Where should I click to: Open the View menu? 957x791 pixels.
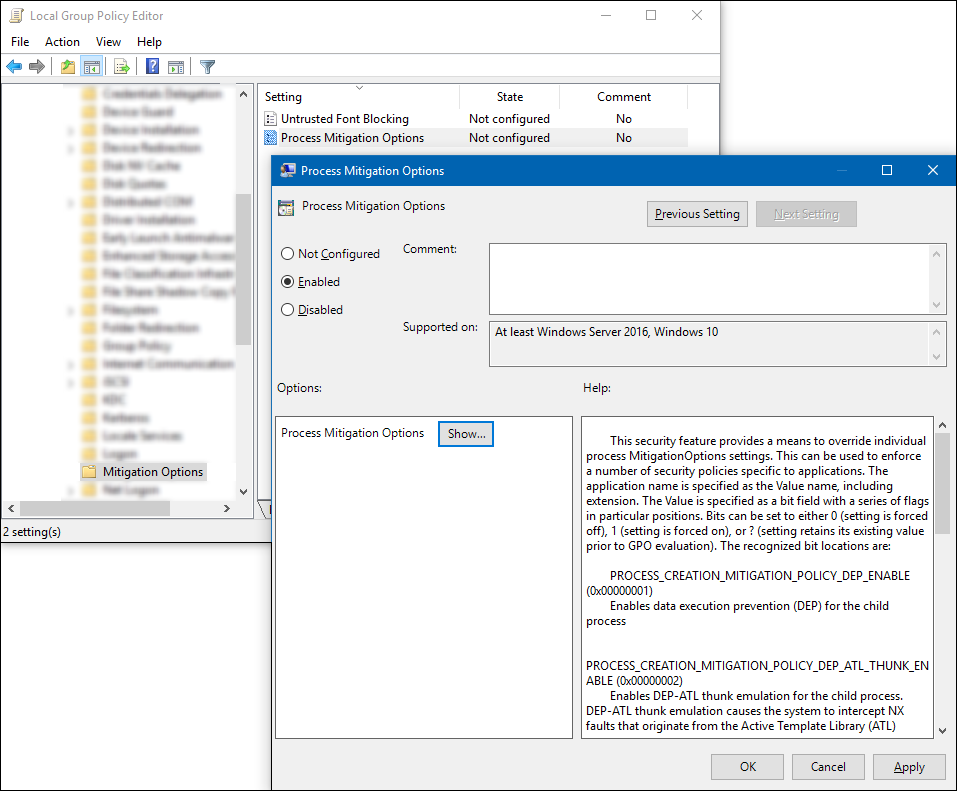pyautogui.click(x=108, y=42)
